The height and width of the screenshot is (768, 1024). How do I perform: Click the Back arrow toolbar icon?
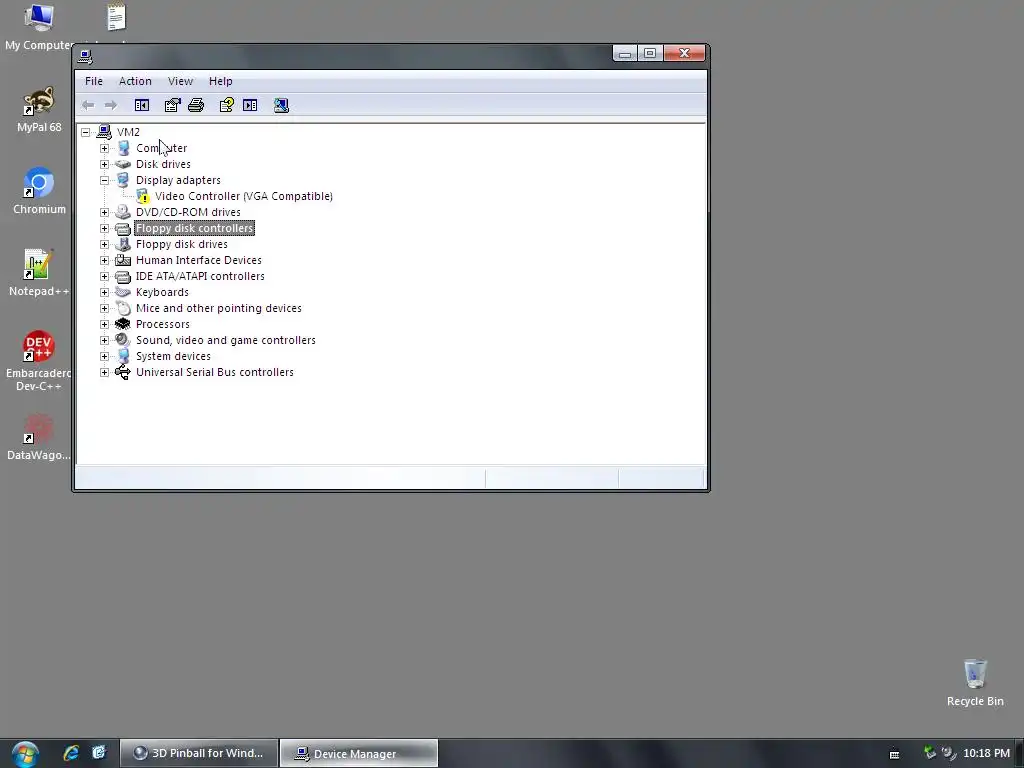pyautogui.click(x=88, y=105)
